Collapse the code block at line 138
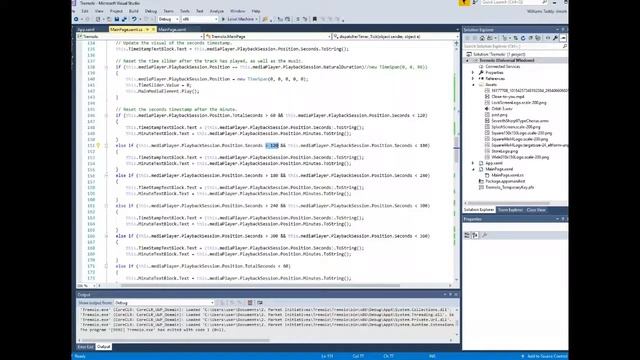The width and height of the screenshot is (640, 360). click(107, 67)
